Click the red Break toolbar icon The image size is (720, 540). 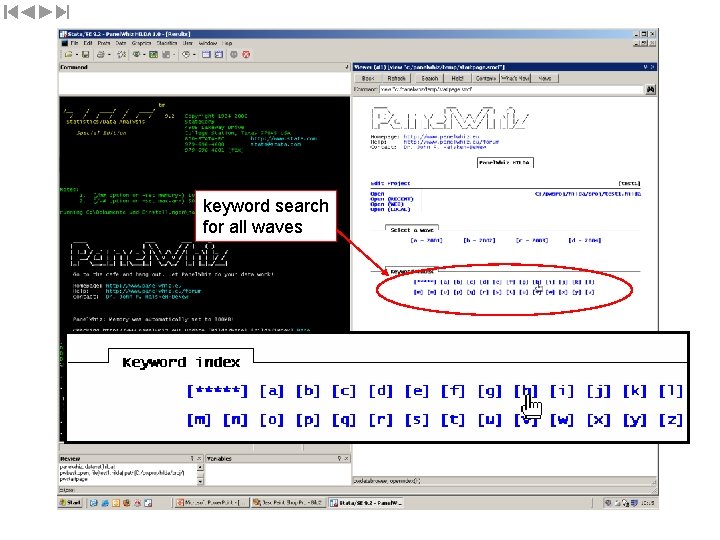pos(246,55)
